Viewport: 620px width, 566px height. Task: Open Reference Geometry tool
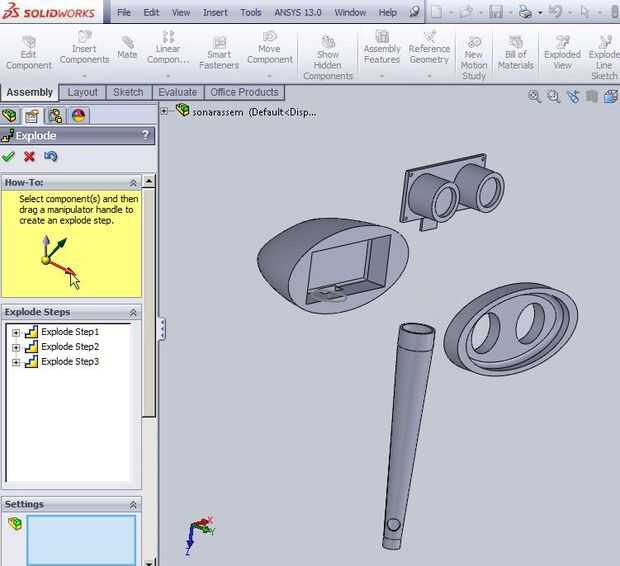pos(429,47)
